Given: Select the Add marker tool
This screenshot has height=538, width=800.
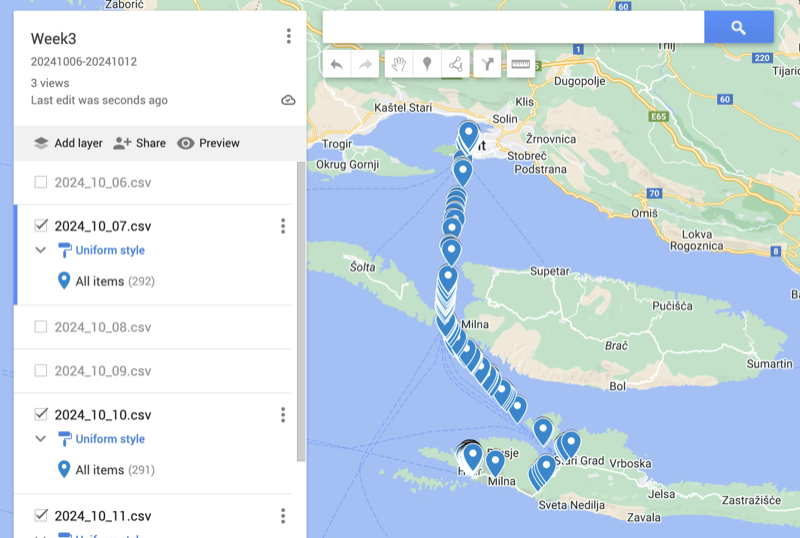Looking at the screenshot, I should tap(427, 65).
